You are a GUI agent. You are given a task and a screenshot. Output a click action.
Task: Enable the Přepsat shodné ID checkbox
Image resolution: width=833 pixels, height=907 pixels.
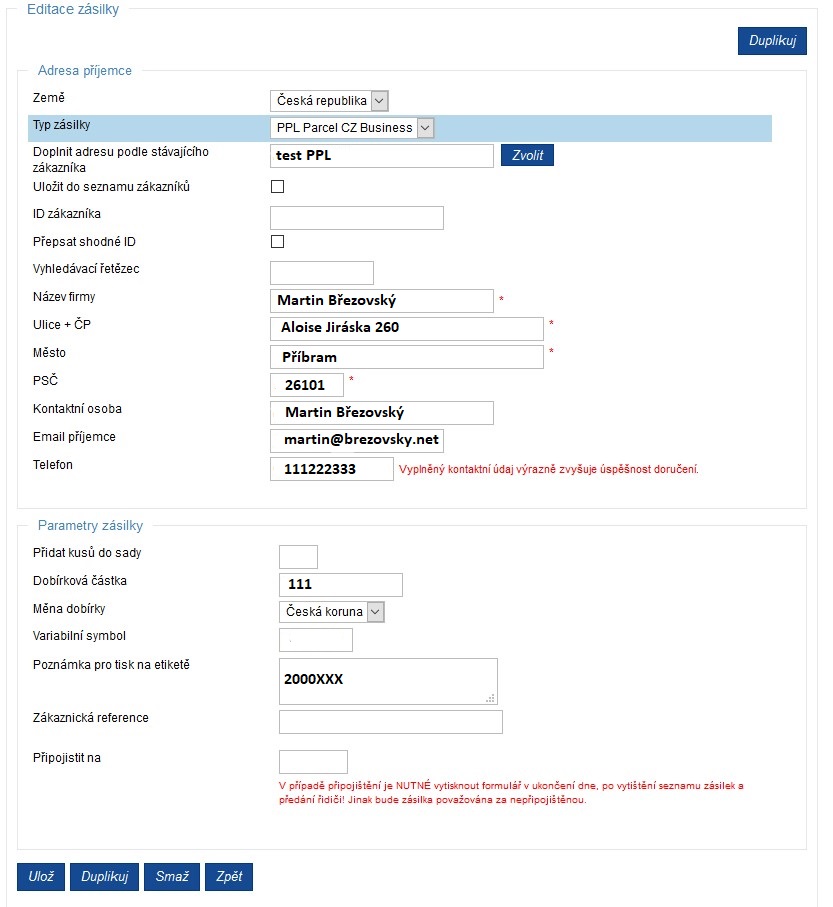tap(278, 241)
